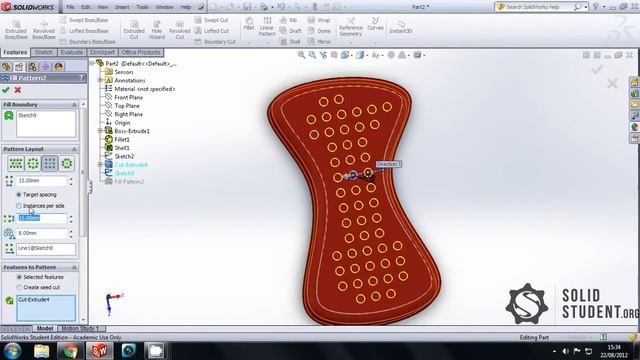Click the highlighted instance spacing field
Image resolution: width=640 pixels, height=360 pixels.
[x=42, y=218]
